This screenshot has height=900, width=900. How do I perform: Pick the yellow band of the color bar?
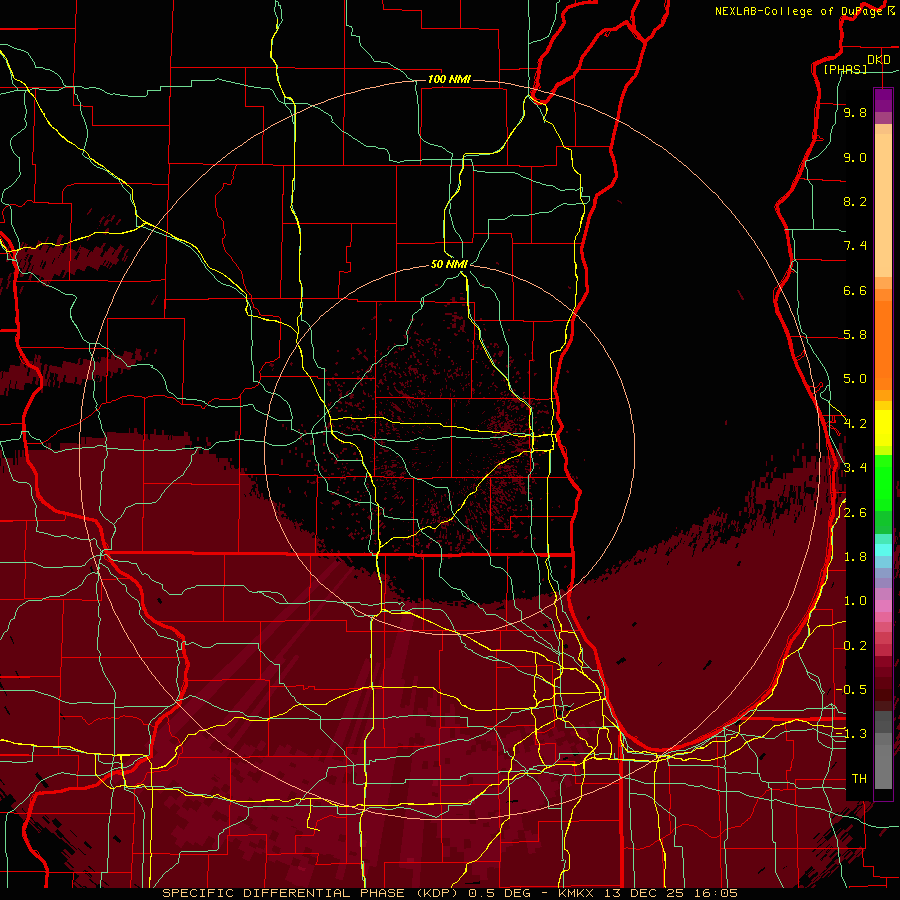pyautogui.click(x=883, y=428)
